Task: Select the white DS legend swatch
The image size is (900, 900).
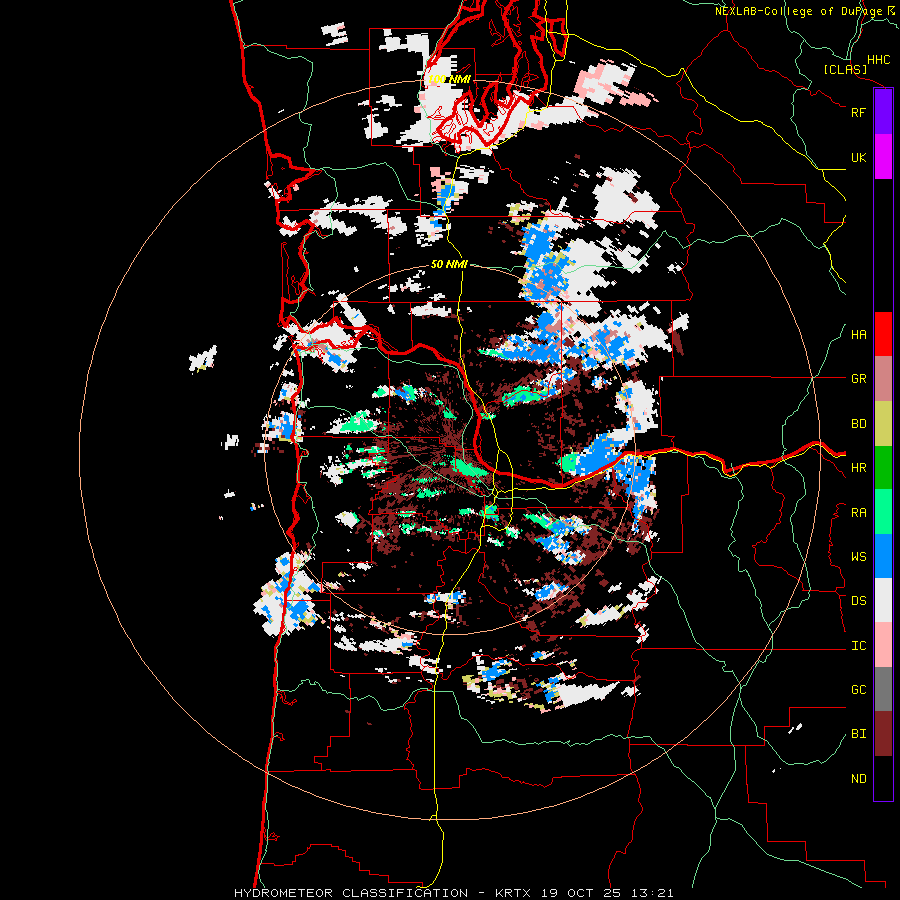Action: pos(883,600)
